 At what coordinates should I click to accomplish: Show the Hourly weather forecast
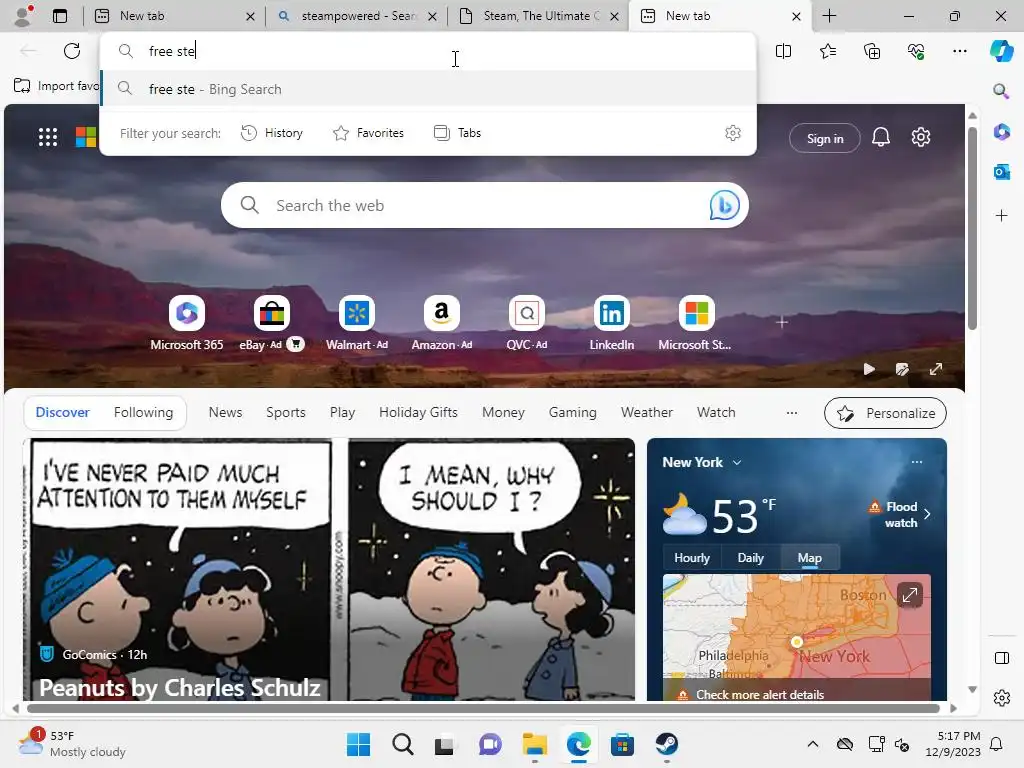692,558
